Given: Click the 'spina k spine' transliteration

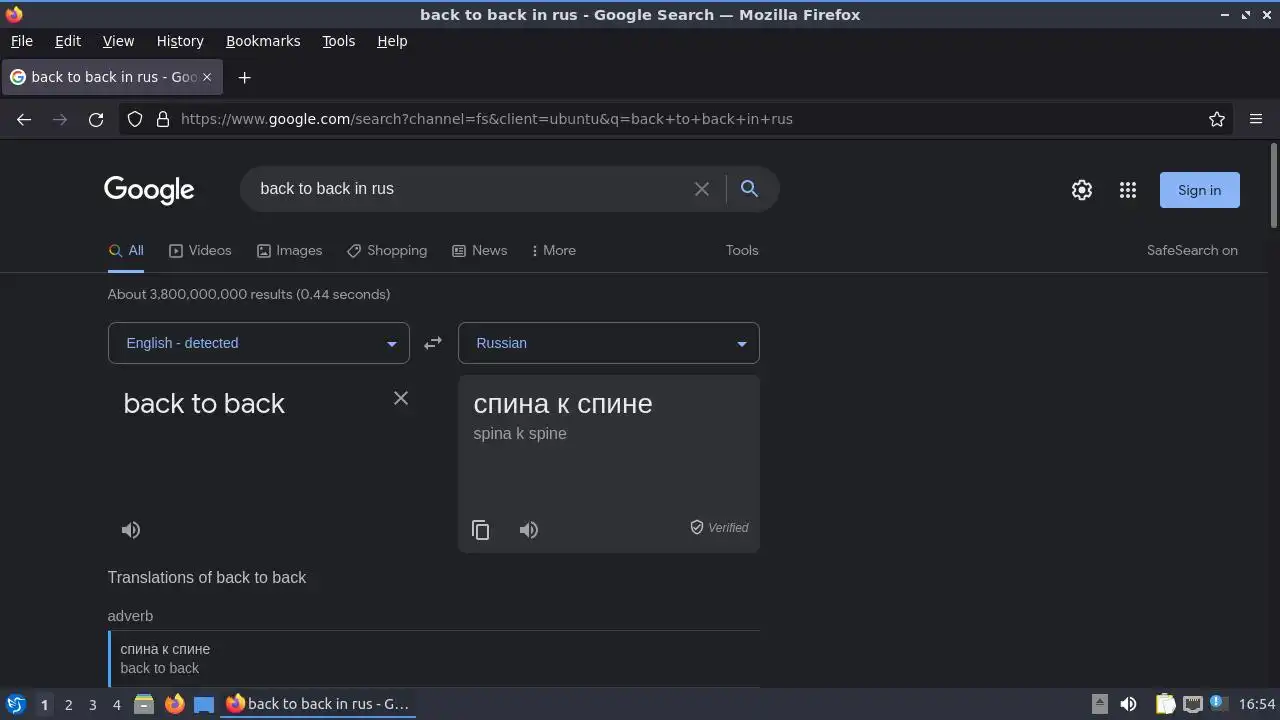Looking at the screenshot, I should click(520, 434).
